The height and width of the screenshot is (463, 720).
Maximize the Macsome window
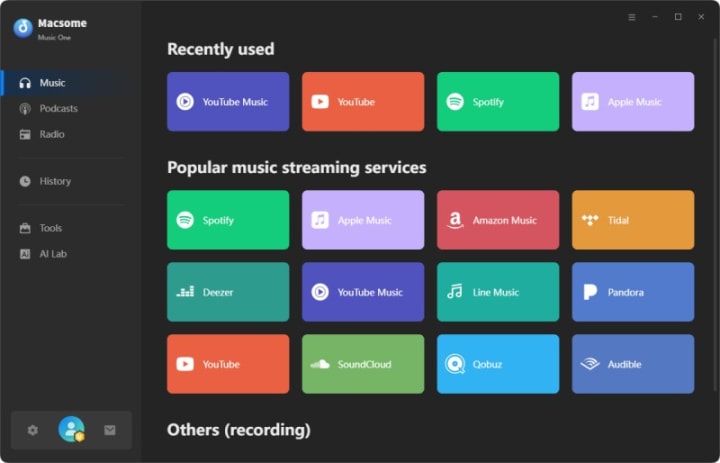pos(678,17)
